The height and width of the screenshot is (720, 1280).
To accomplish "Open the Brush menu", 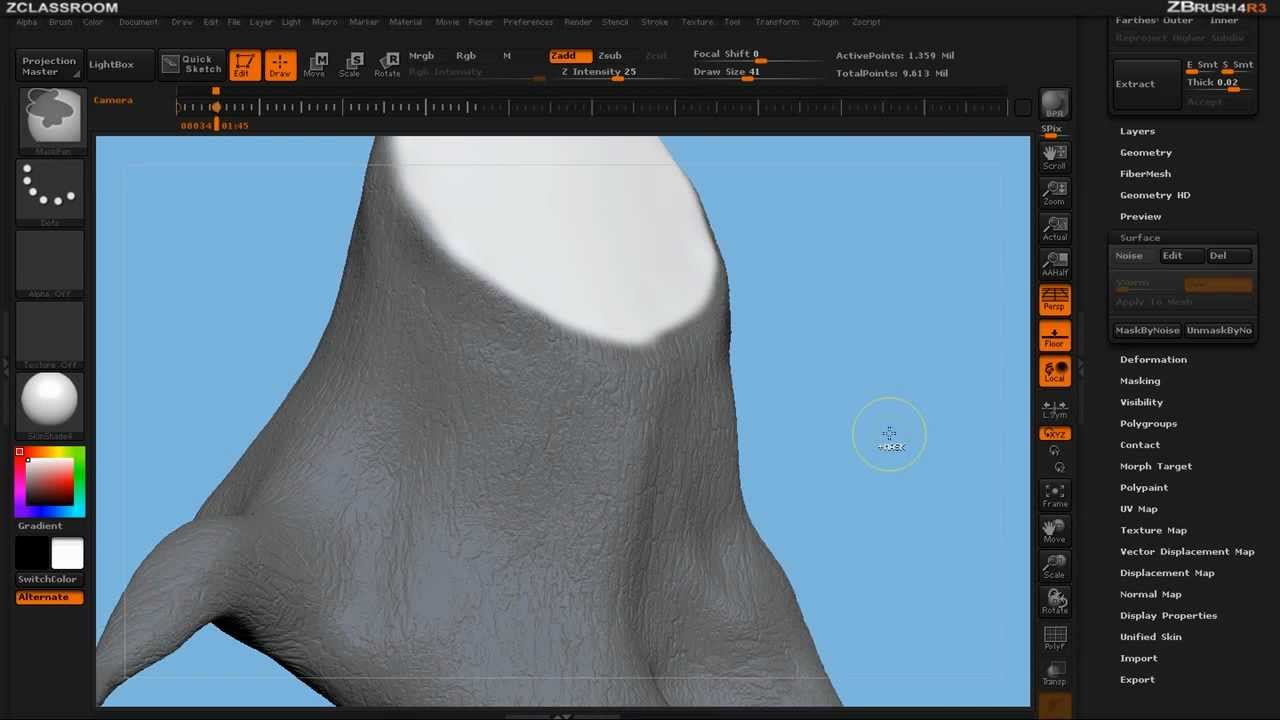I will click(60, 22).
